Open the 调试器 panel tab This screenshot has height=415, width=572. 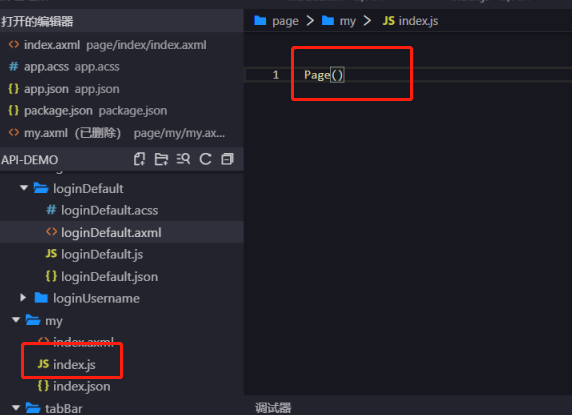(273, 407)
